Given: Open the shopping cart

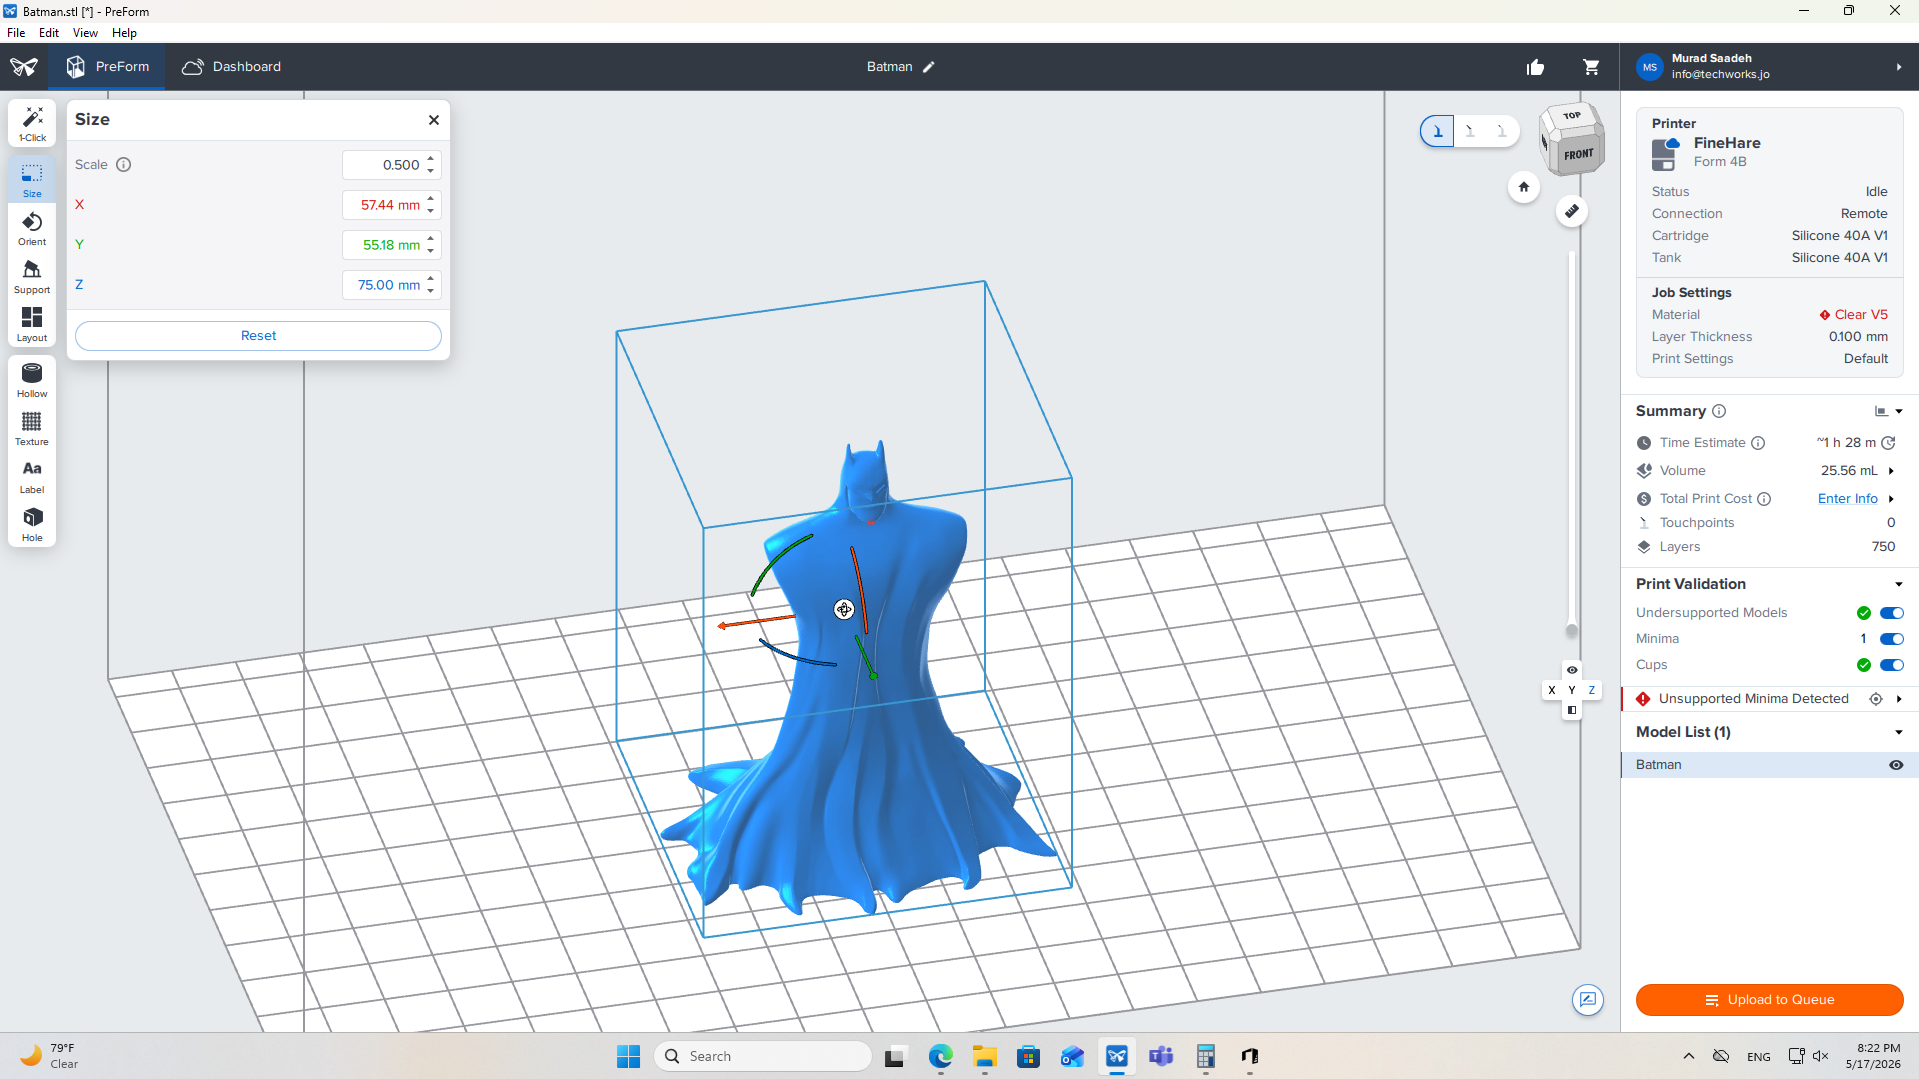Looking at the screenshot, I should point(1591,67).
